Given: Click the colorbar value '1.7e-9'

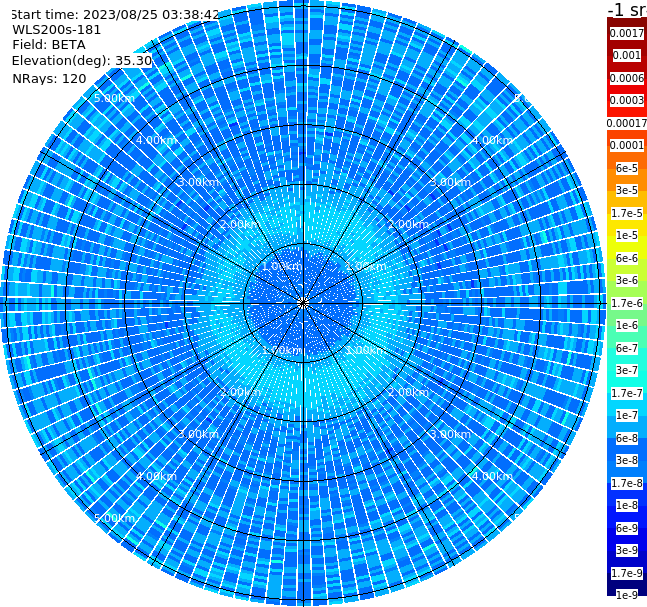Looking at the screenshot, I should point(627,573).
